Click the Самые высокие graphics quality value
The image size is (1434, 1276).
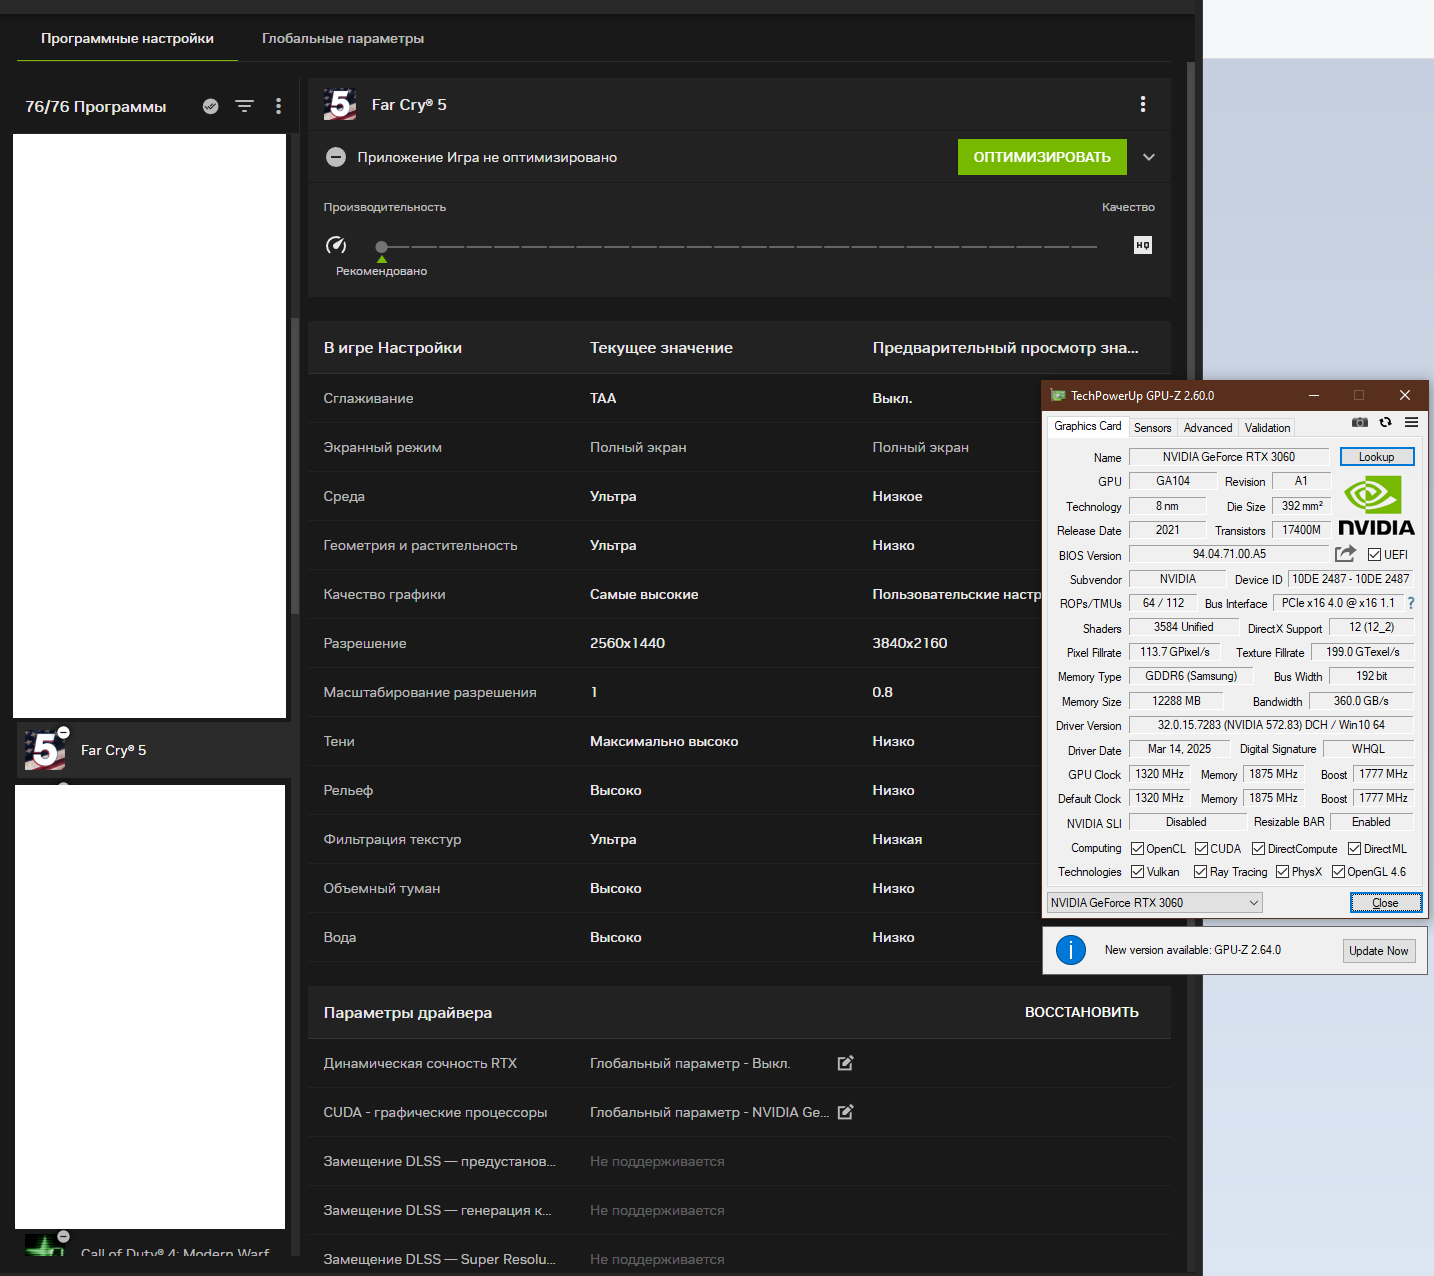(x=644, y=594)
